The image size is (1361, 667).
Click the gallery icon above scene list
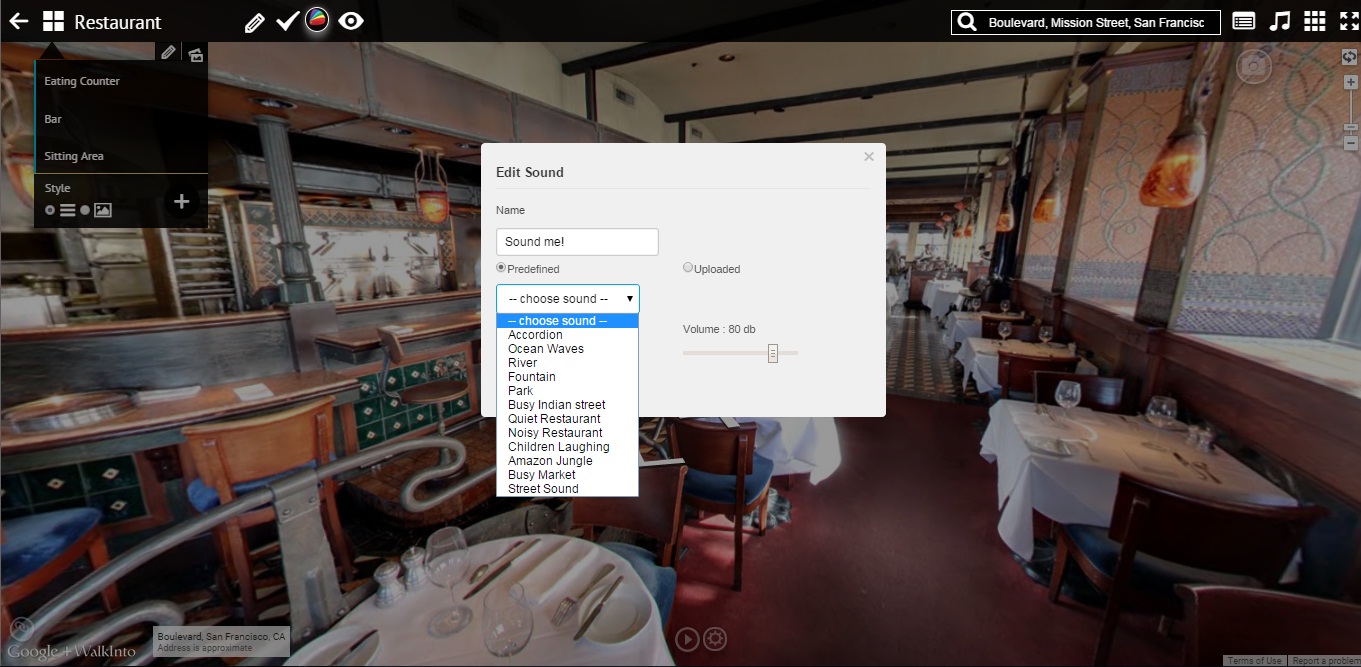196,54
